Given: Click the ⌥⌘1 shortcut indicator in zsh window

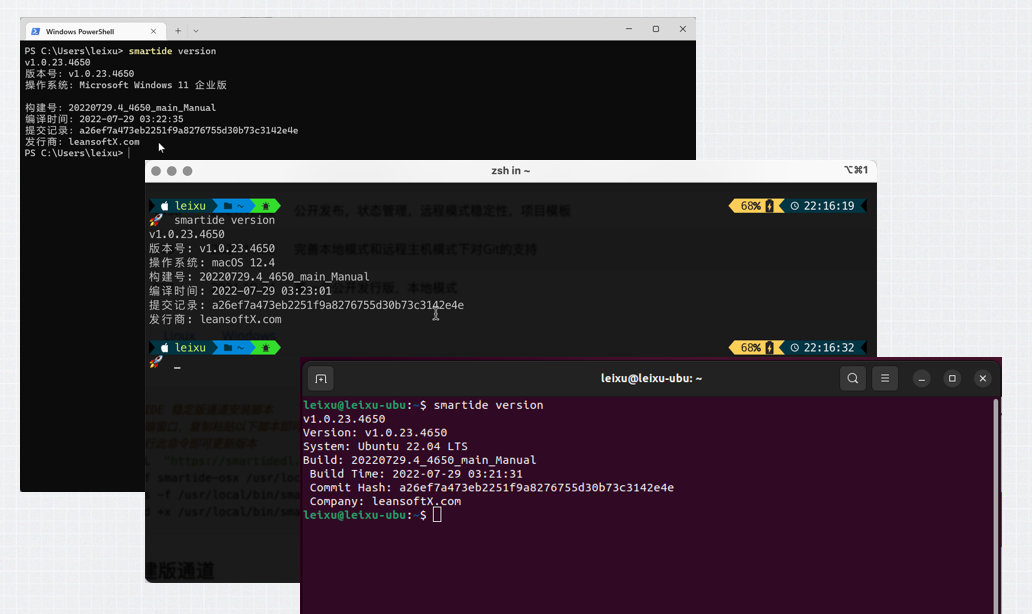Looking at the screenshot, I should click(856, 170).
